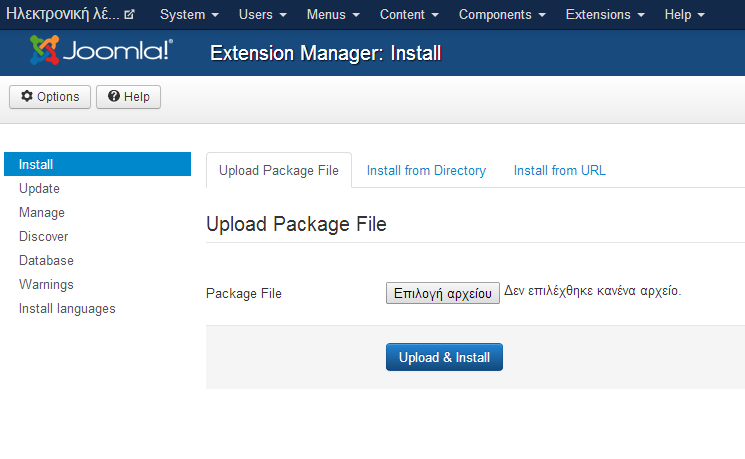Switch to Install from Directory tab
This screenshot has width=745, height=459.
[426, 171]
